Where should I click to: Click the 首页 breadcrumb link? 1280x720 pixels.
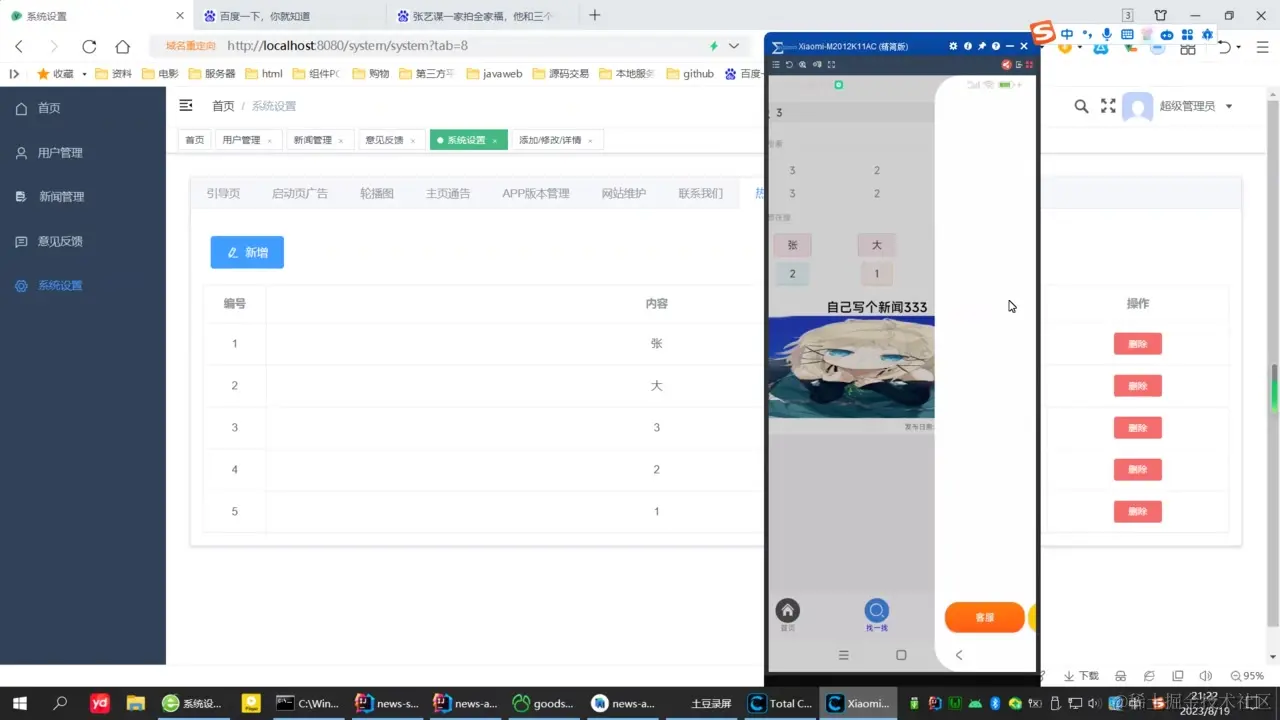click(x=223, y=106)
